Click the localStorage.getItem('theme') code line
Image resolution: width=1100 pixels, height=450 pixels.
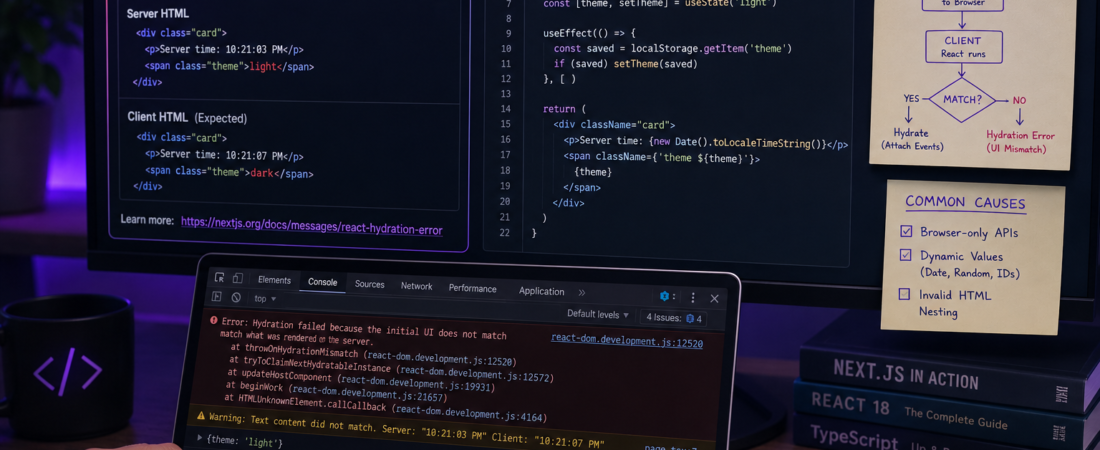[673, 48]
